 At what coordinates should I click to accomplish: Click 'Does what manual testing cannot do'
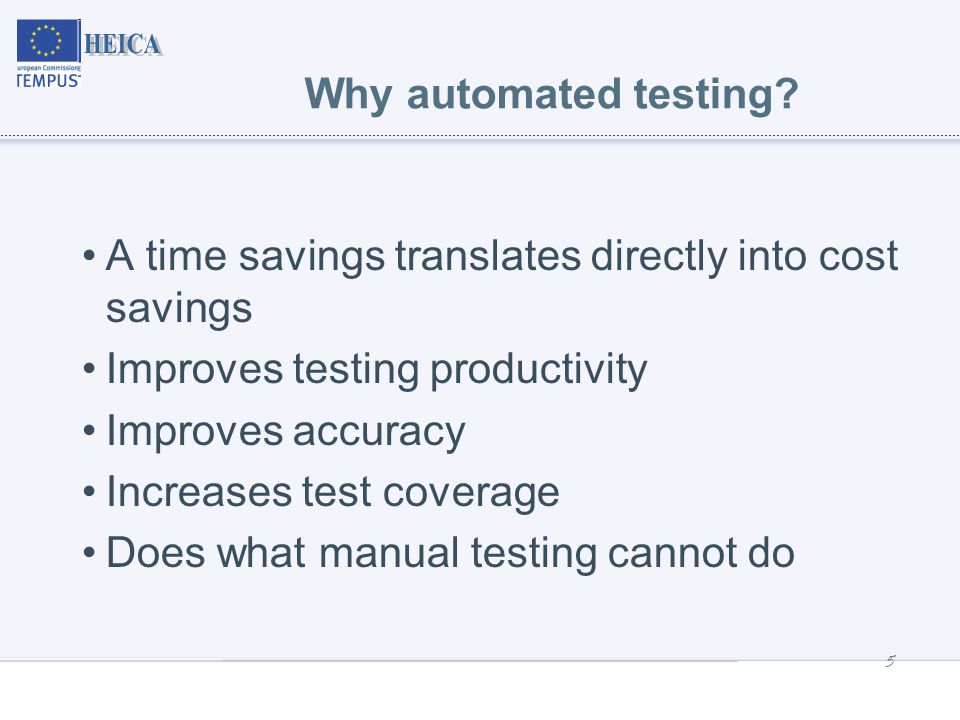[x=451, y=554]
